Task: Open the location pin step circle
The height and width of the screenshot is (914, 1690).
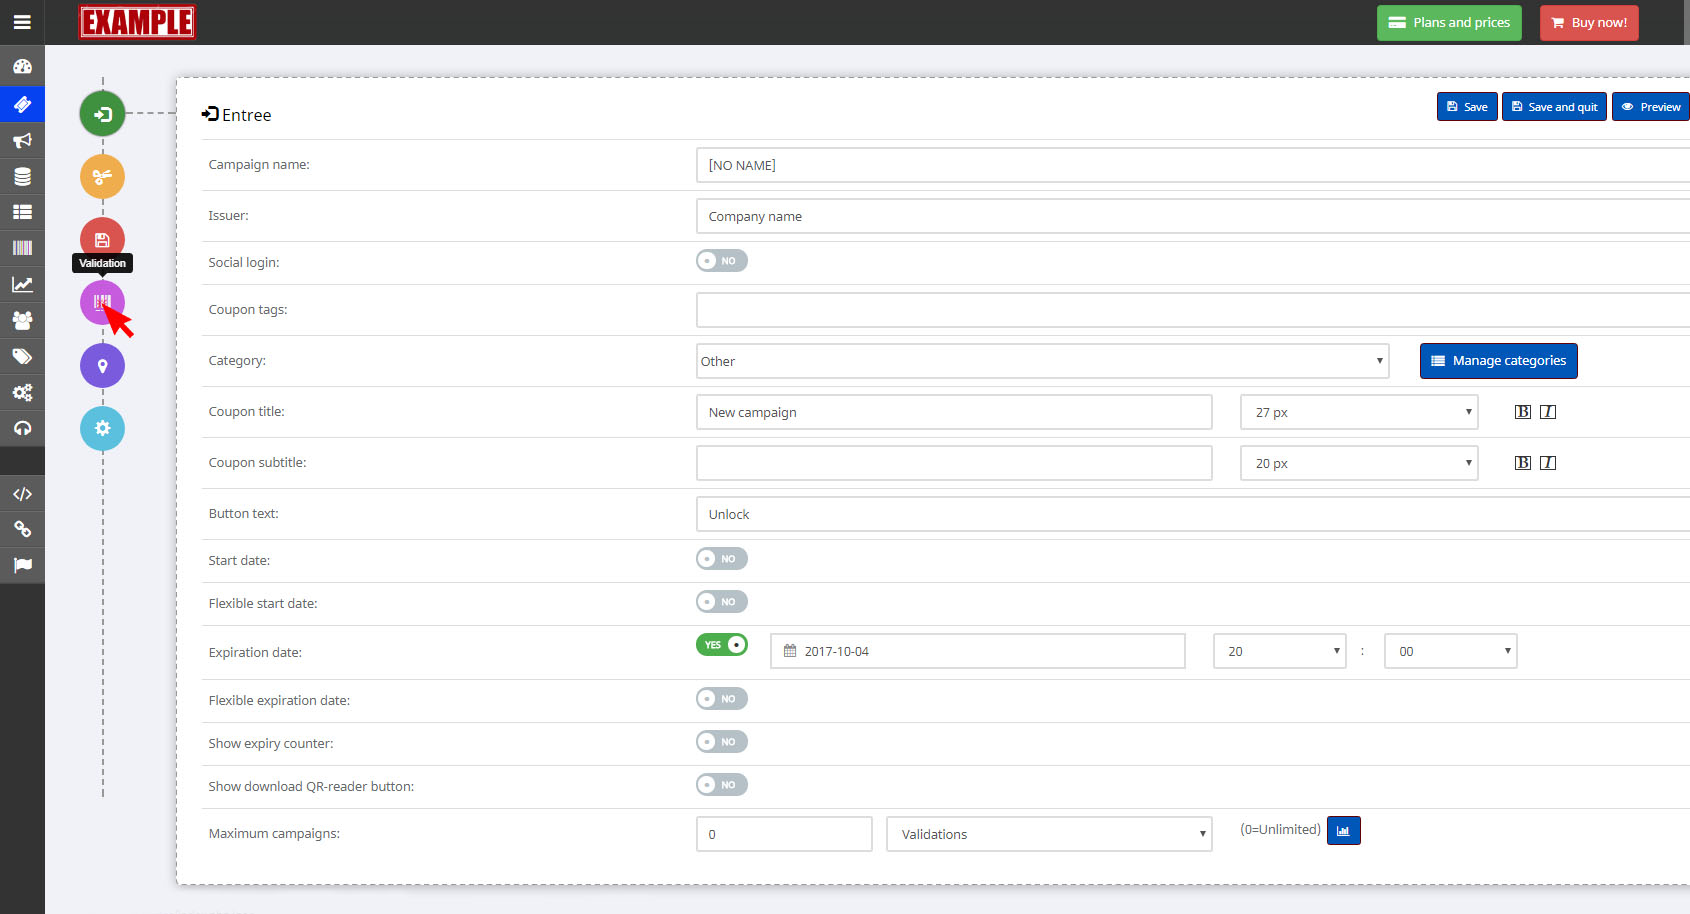Action: (102, 366)
